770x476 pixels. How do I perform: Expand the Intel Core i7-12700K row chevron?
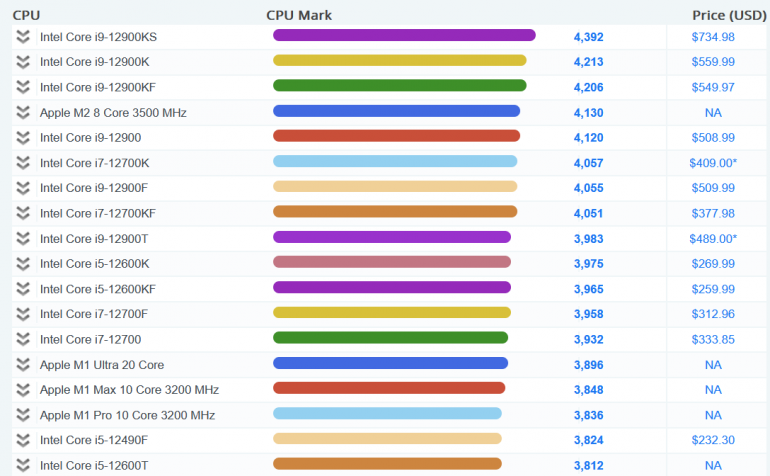[23, 163]
